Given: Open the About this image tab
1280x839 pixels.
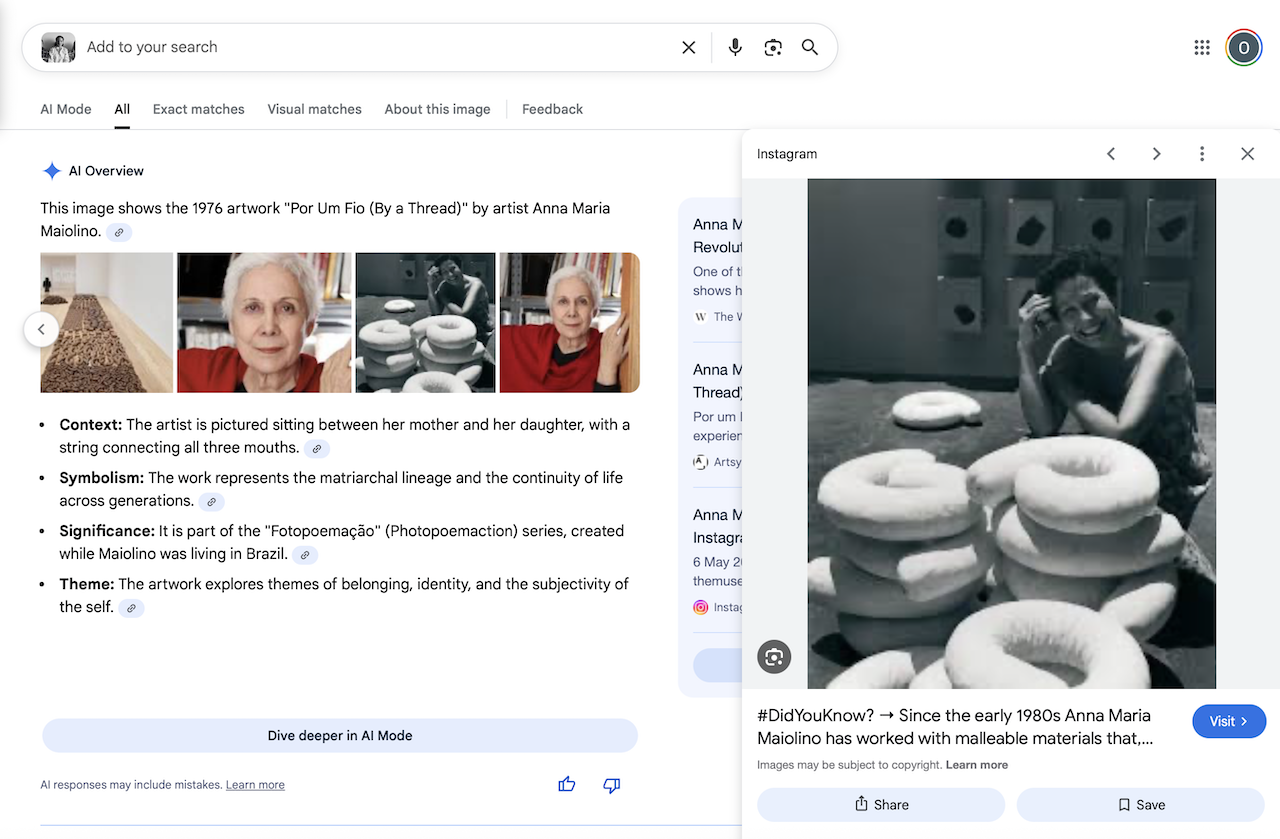Looking at the screenshot, I should click(x=437, y=109).
